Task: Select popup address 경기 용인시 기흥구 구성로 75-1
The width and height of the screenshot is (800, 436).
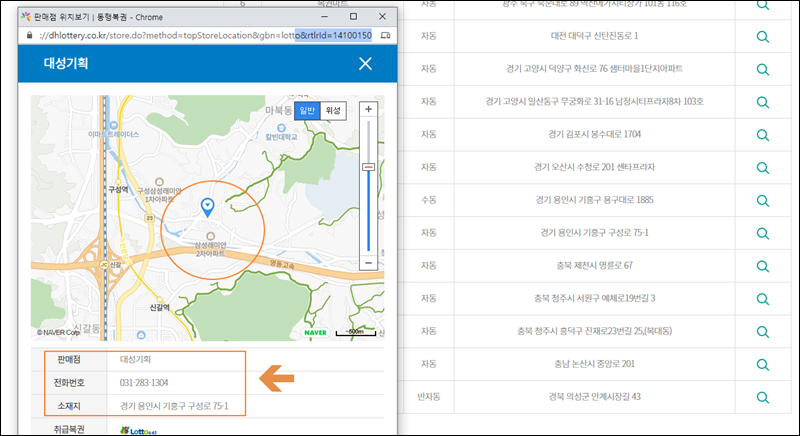Action: coord(174,406)
